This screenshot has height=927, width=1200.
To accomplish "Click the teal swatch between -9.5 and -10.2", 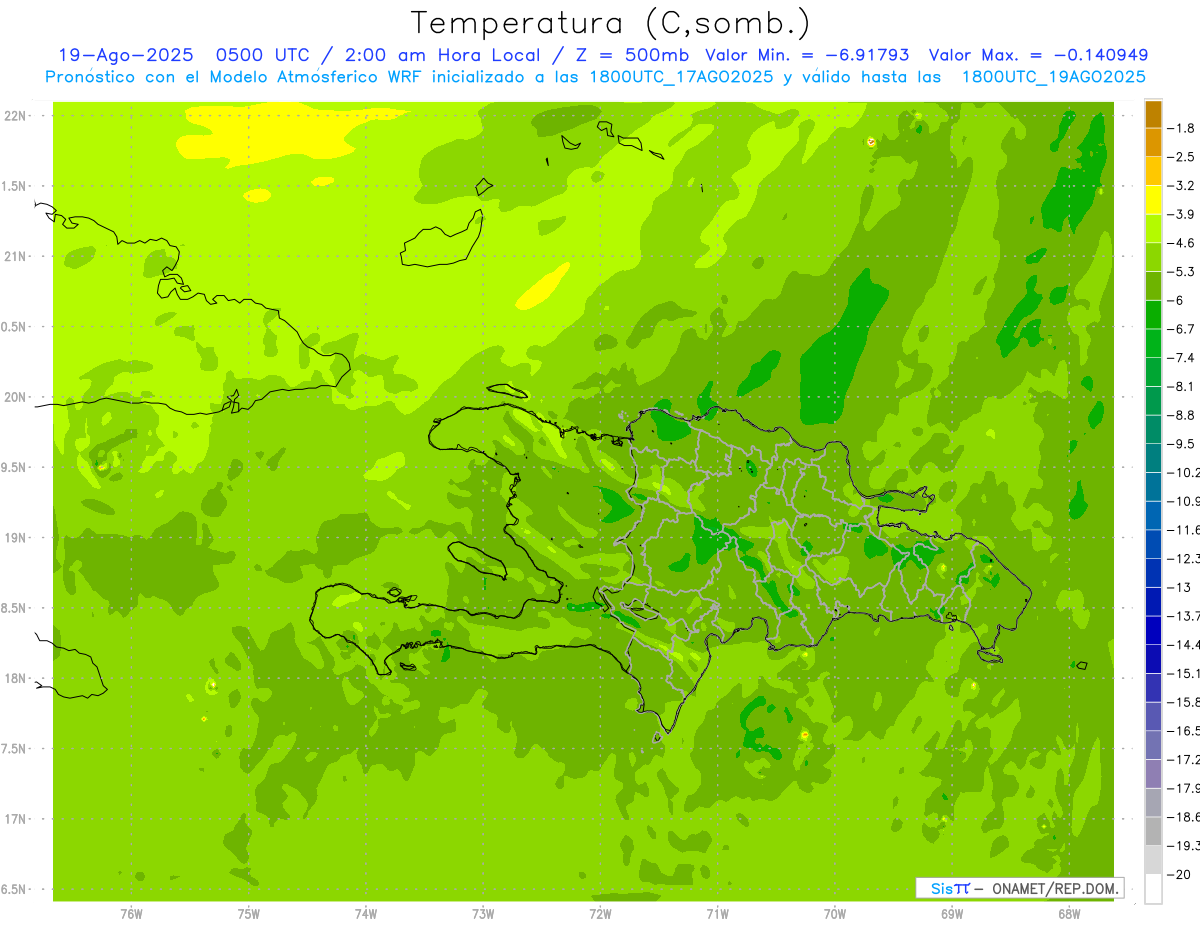I will point(1153,458).
